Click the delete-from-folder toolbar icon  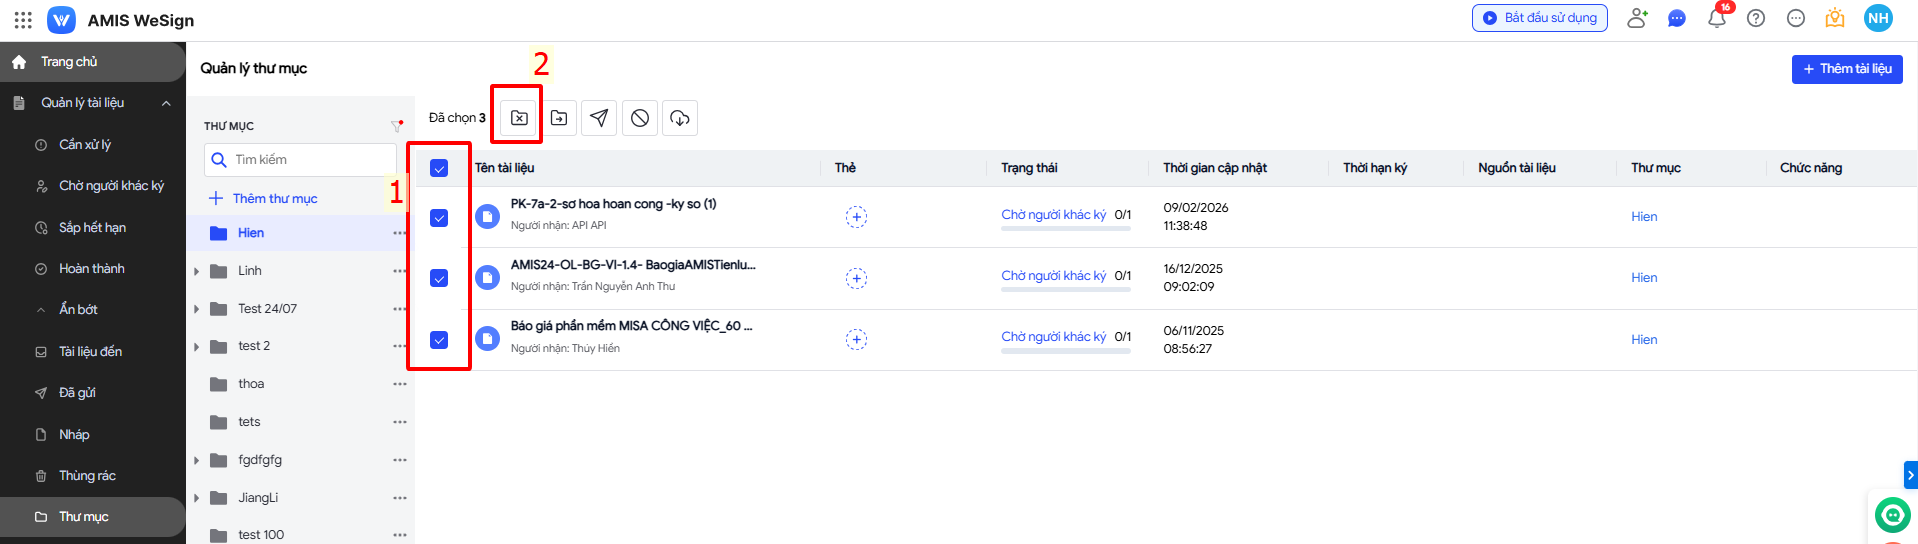coord(519,118)
